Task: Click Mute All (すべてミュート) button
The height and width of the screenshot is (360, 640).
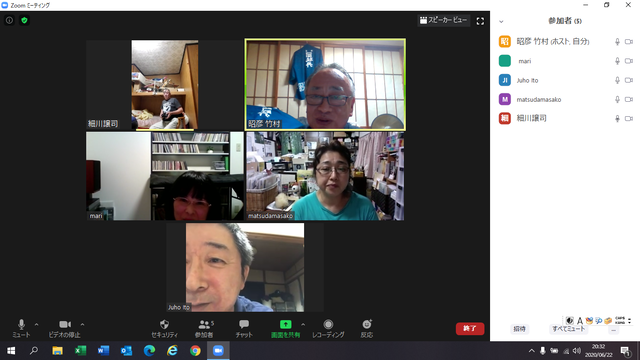Action: point(569,329)
